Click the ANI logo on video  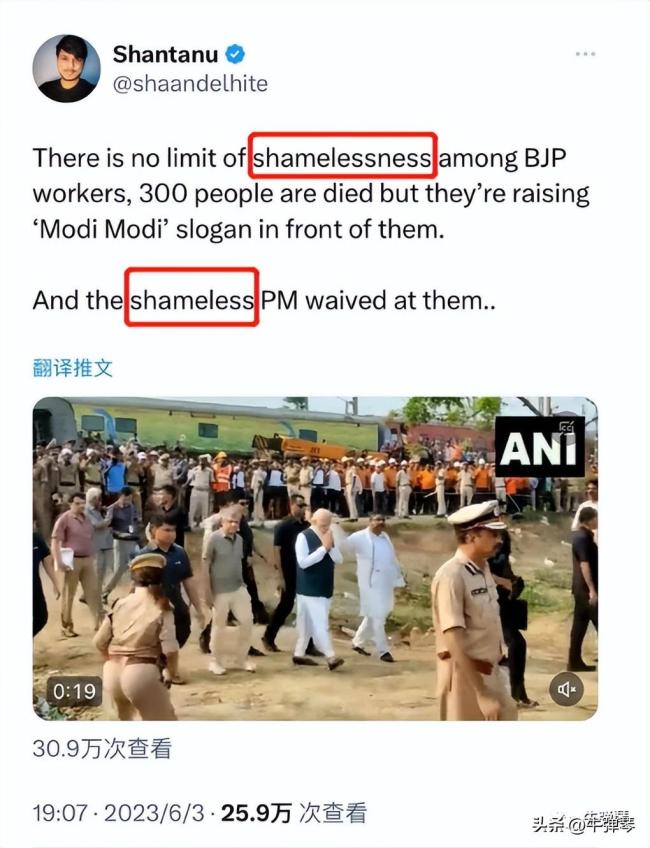tap(540, 447)
